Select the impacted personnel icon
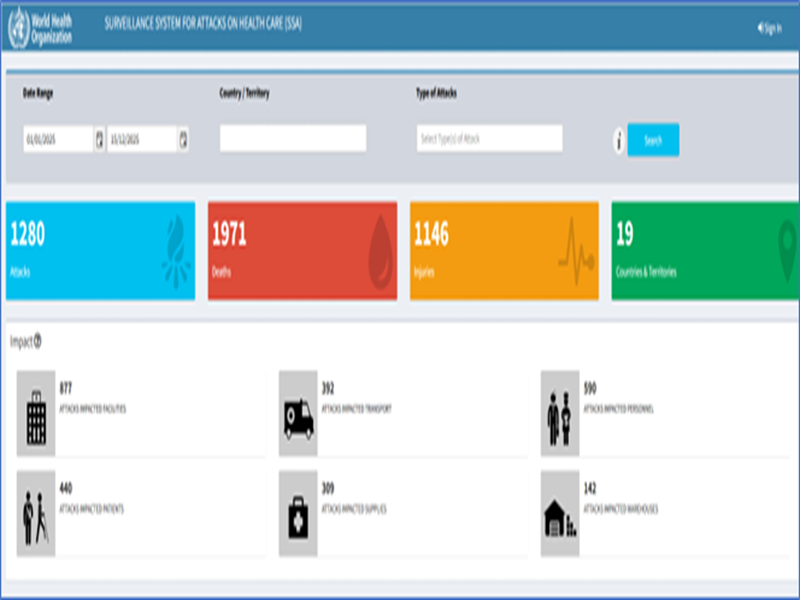The image size is (800, 600). (x=560, y=414)
